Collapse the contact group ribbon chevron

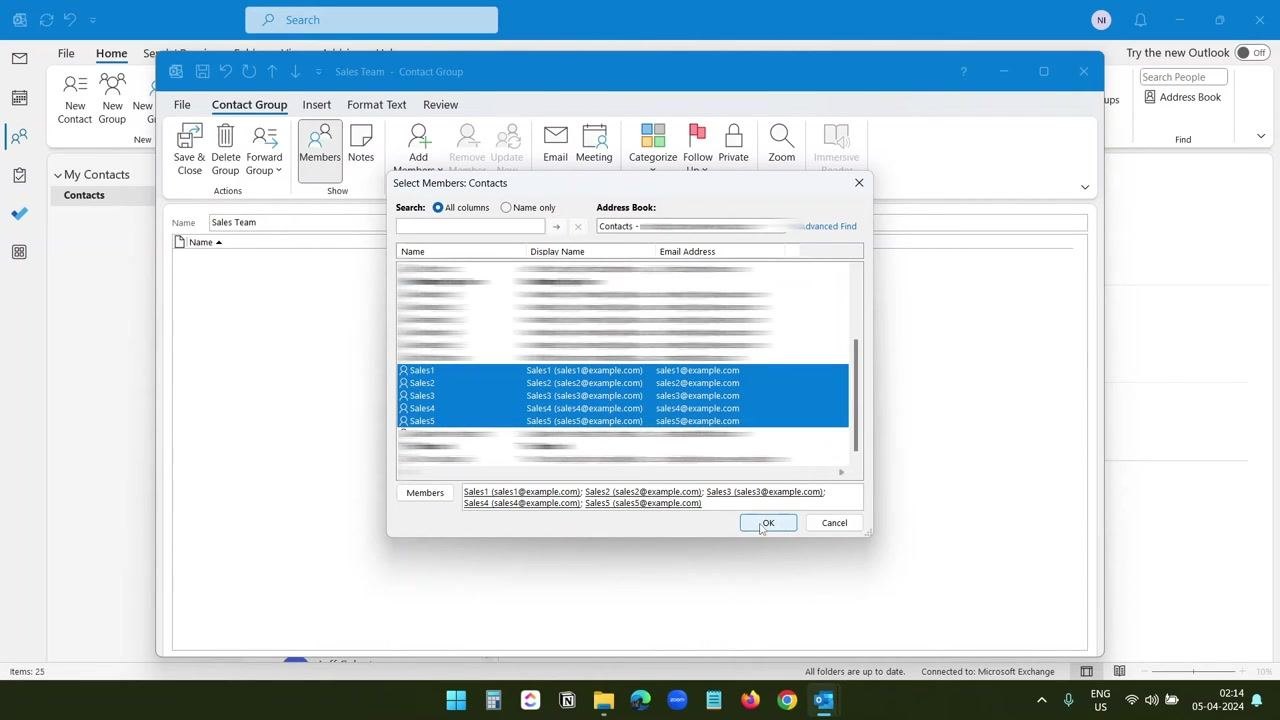click(1085, 187)
